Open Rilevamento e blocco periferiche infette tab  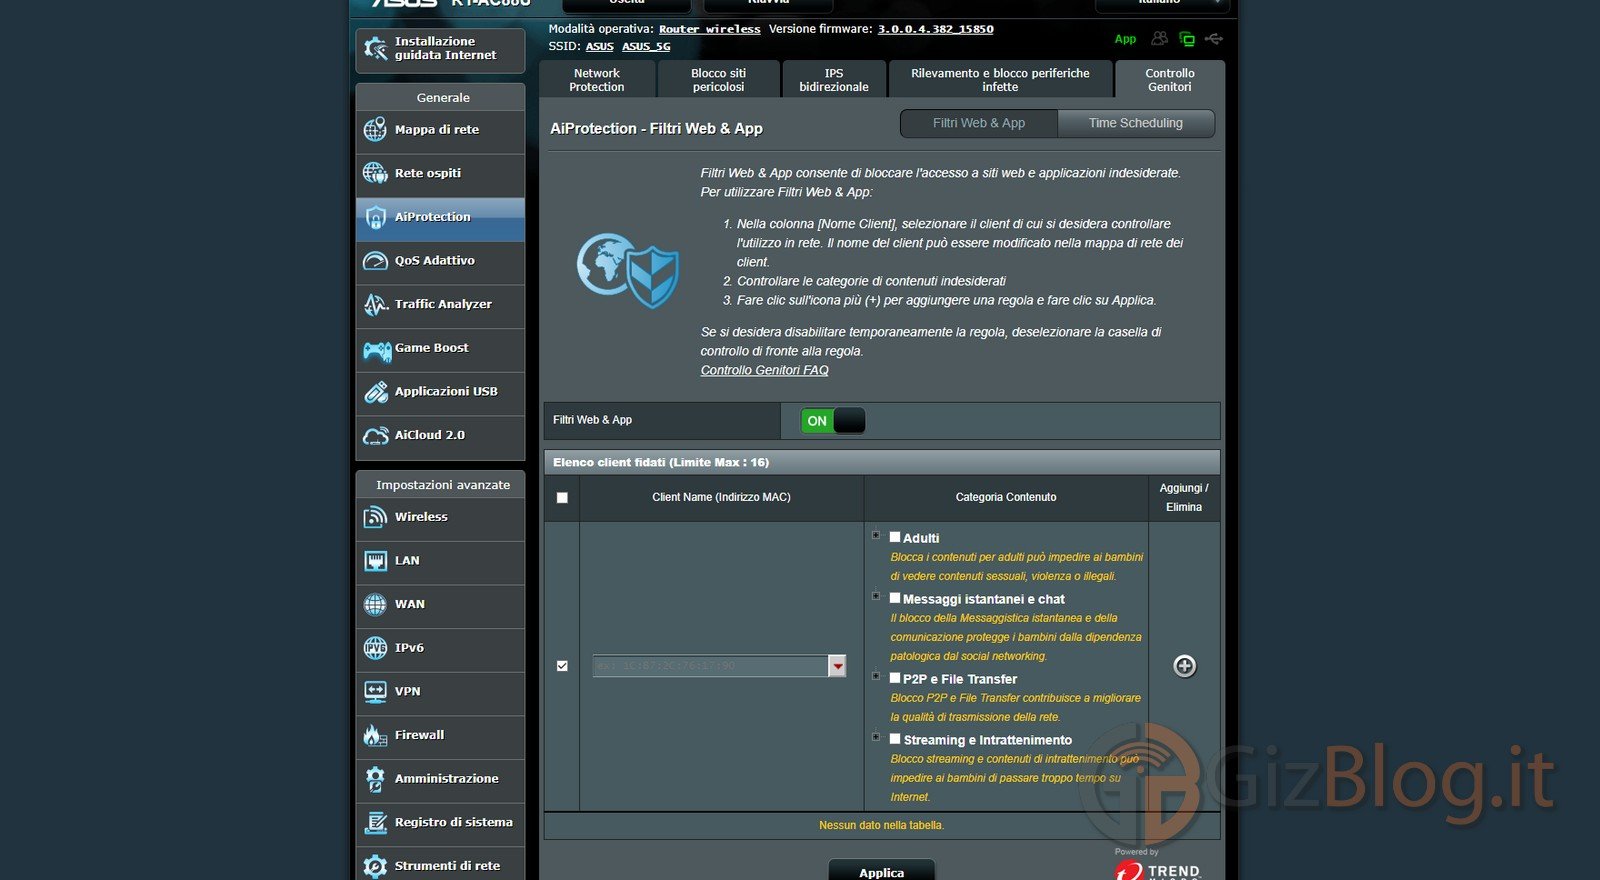pos(1000,80)
